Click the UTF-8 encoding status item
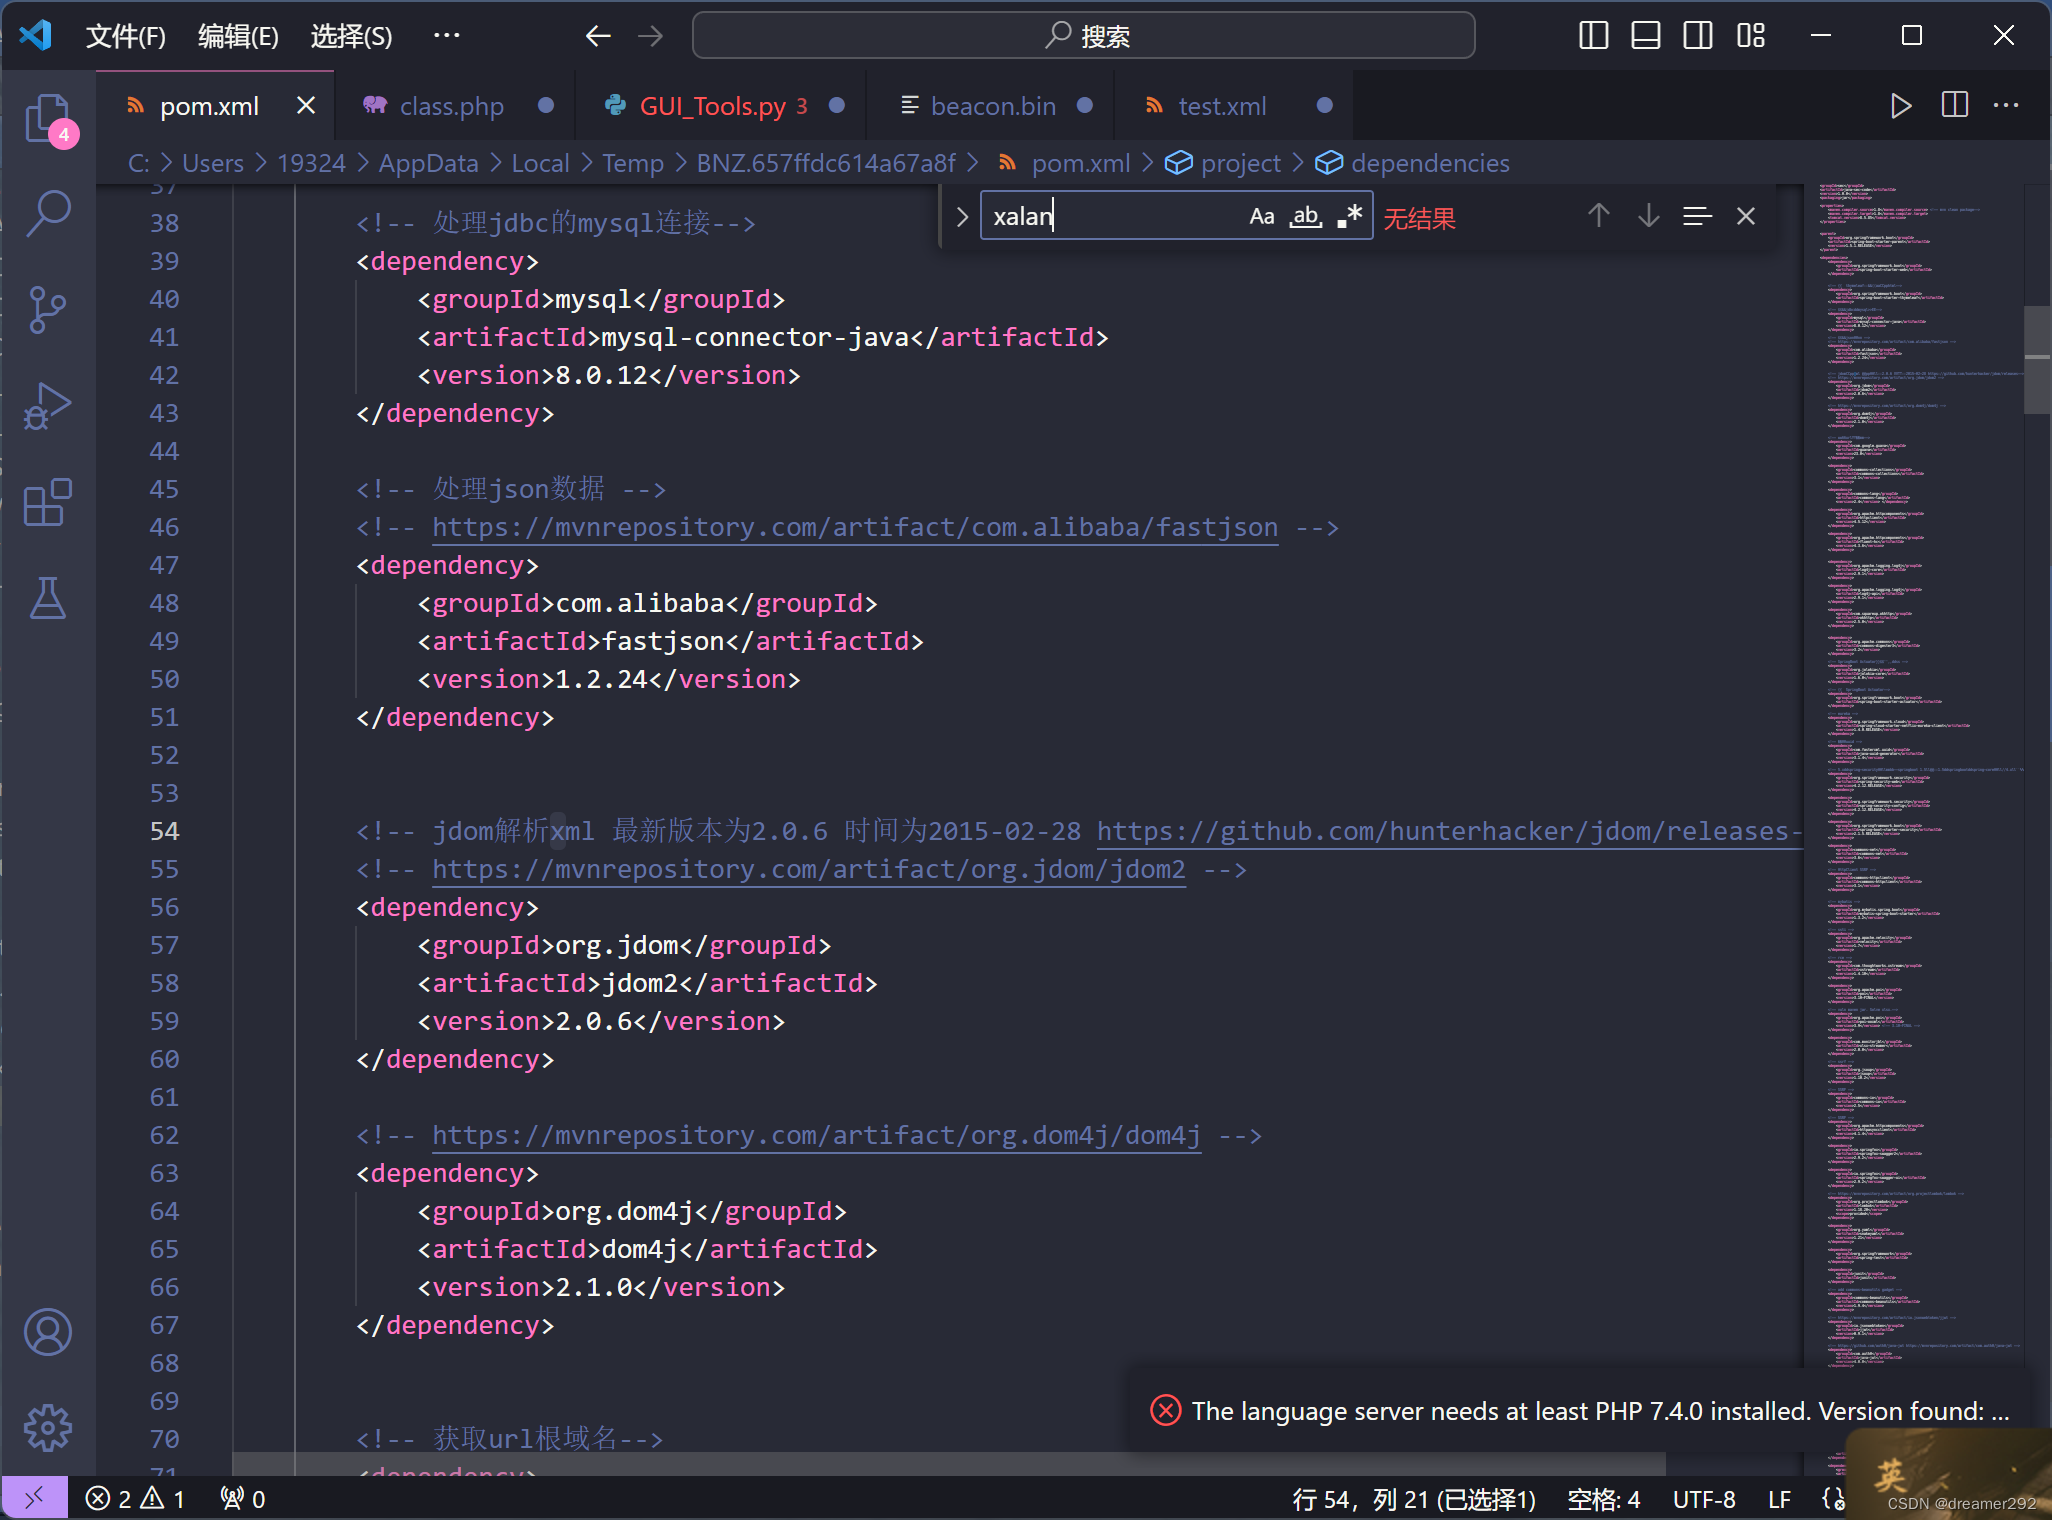The height and width of the screenshot is (1520, 2052). click(1704, 1499)
